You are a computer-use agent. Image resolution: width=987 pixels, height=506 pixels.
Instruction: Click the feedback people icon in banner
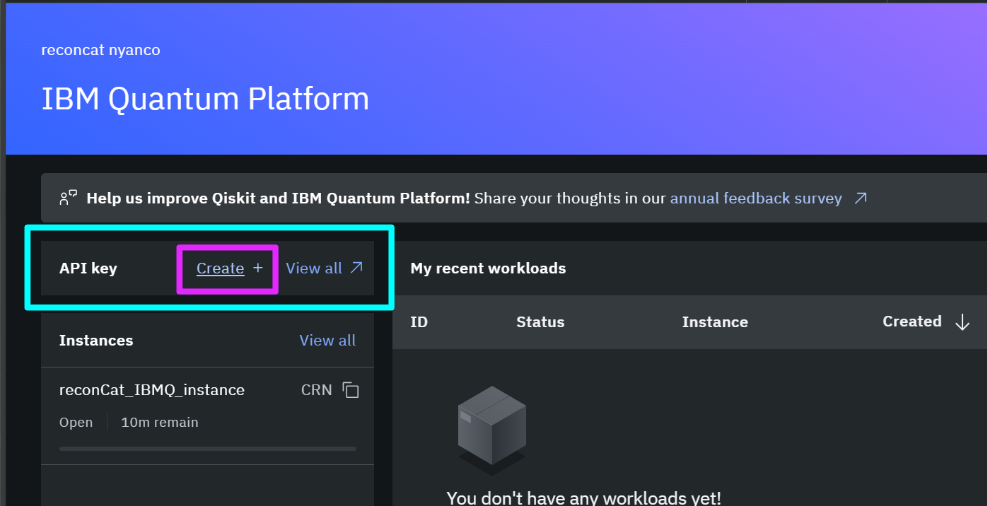click(x=68, y=198)
